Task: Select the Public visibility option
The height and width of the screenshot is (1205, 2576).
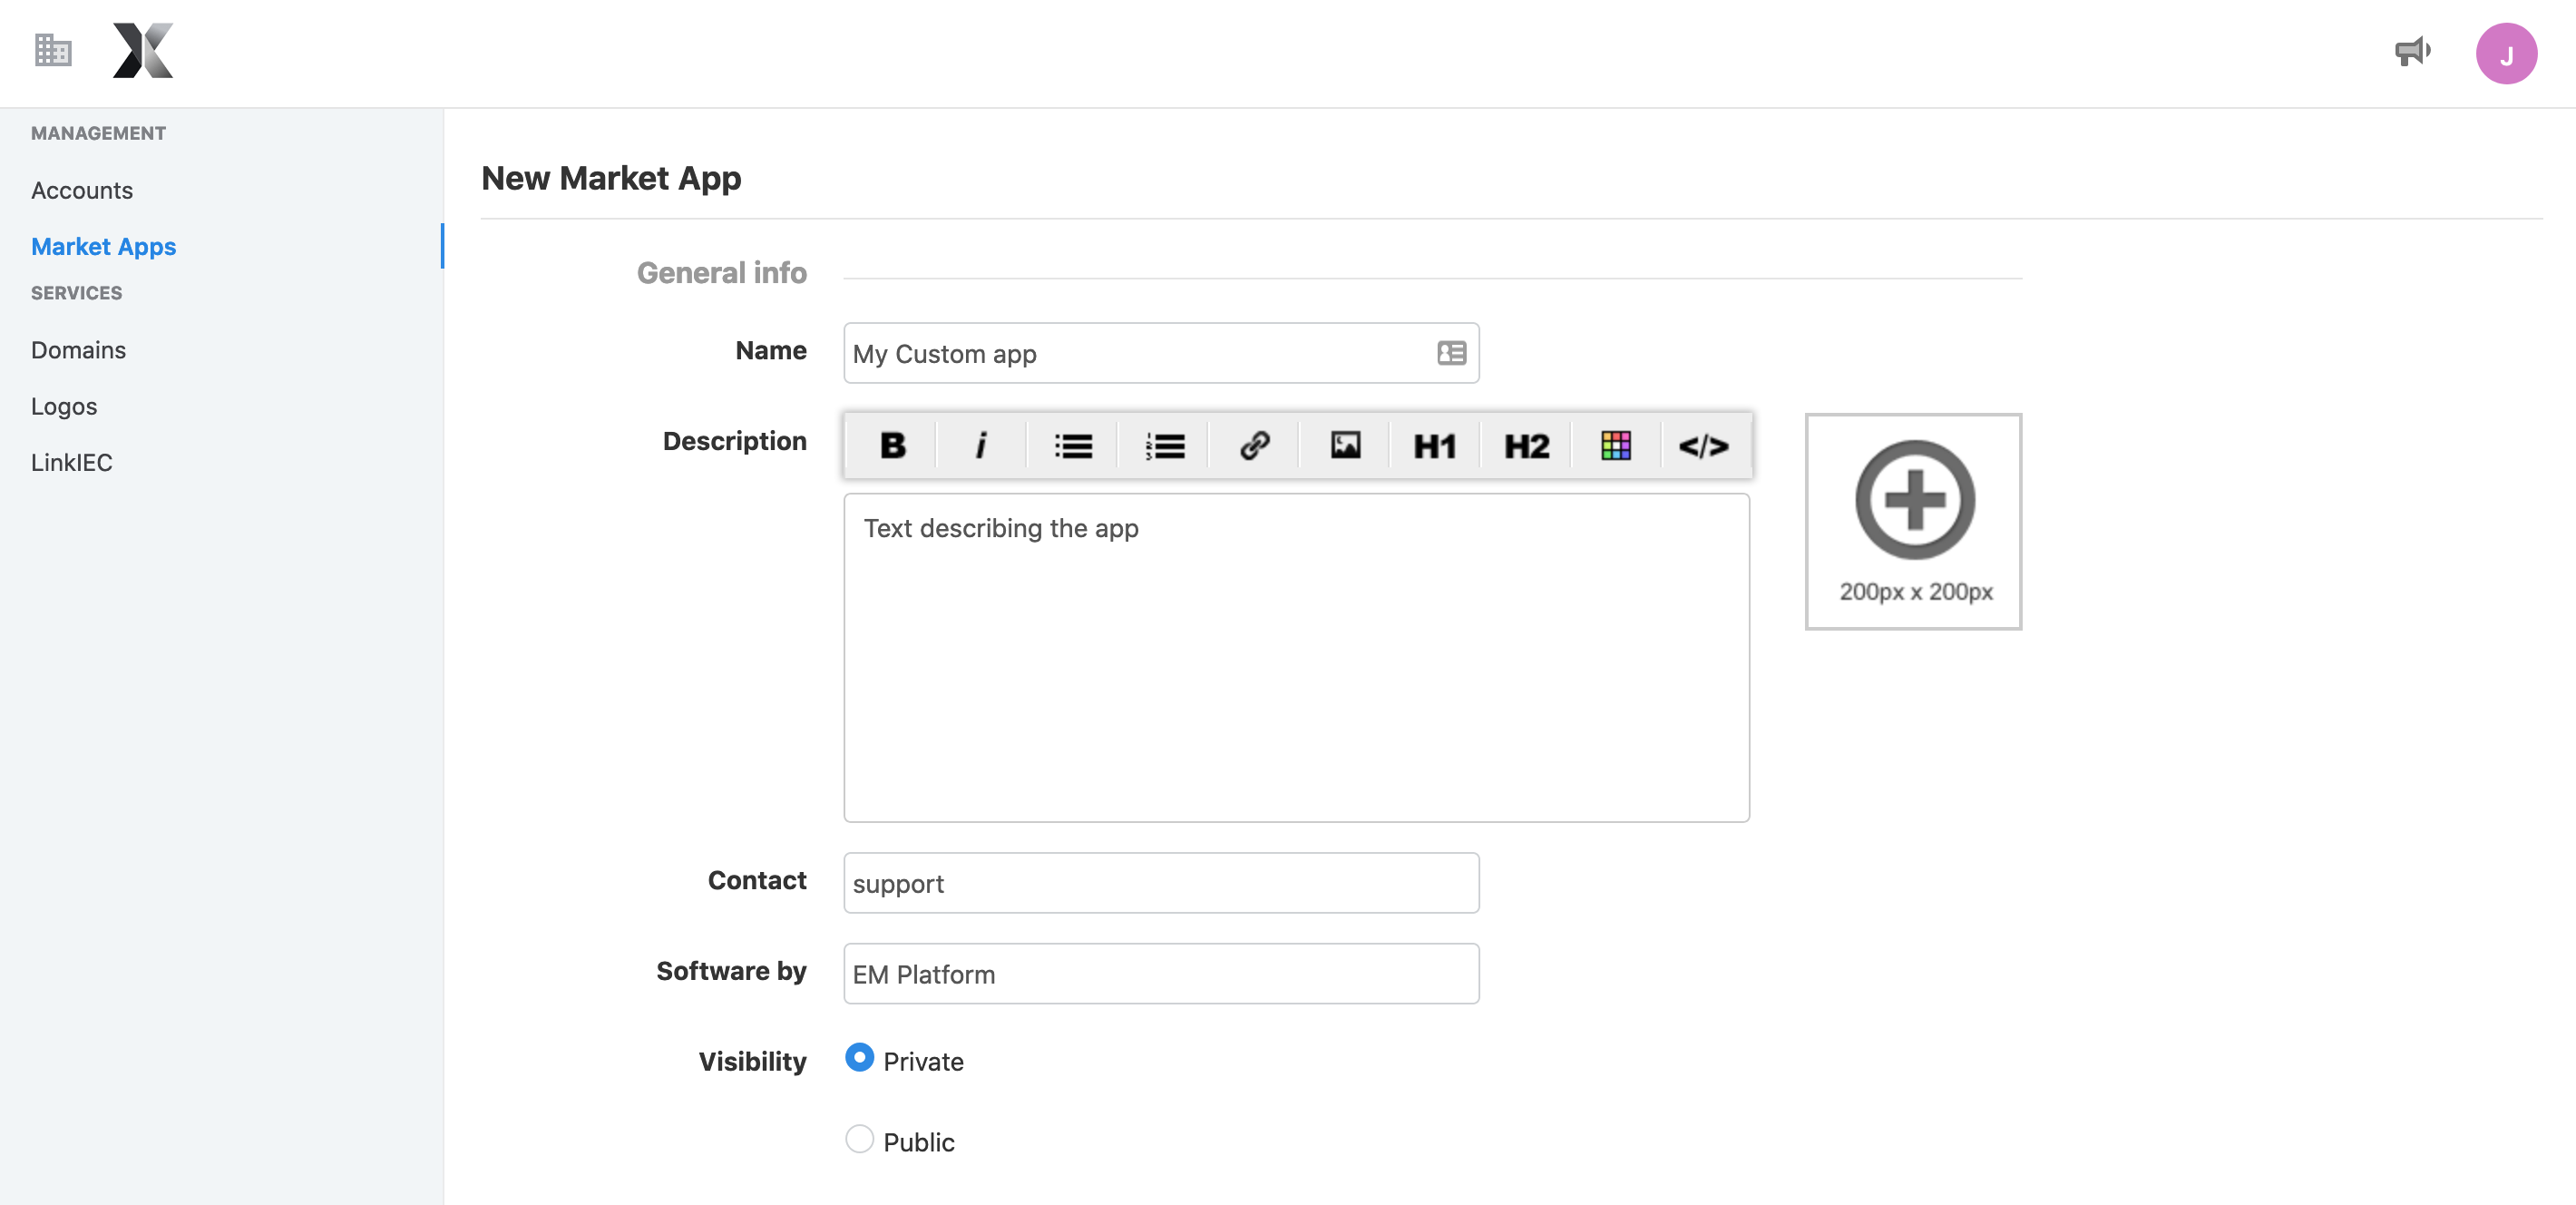Action: pyautogui.click(x=859, y=1139)
